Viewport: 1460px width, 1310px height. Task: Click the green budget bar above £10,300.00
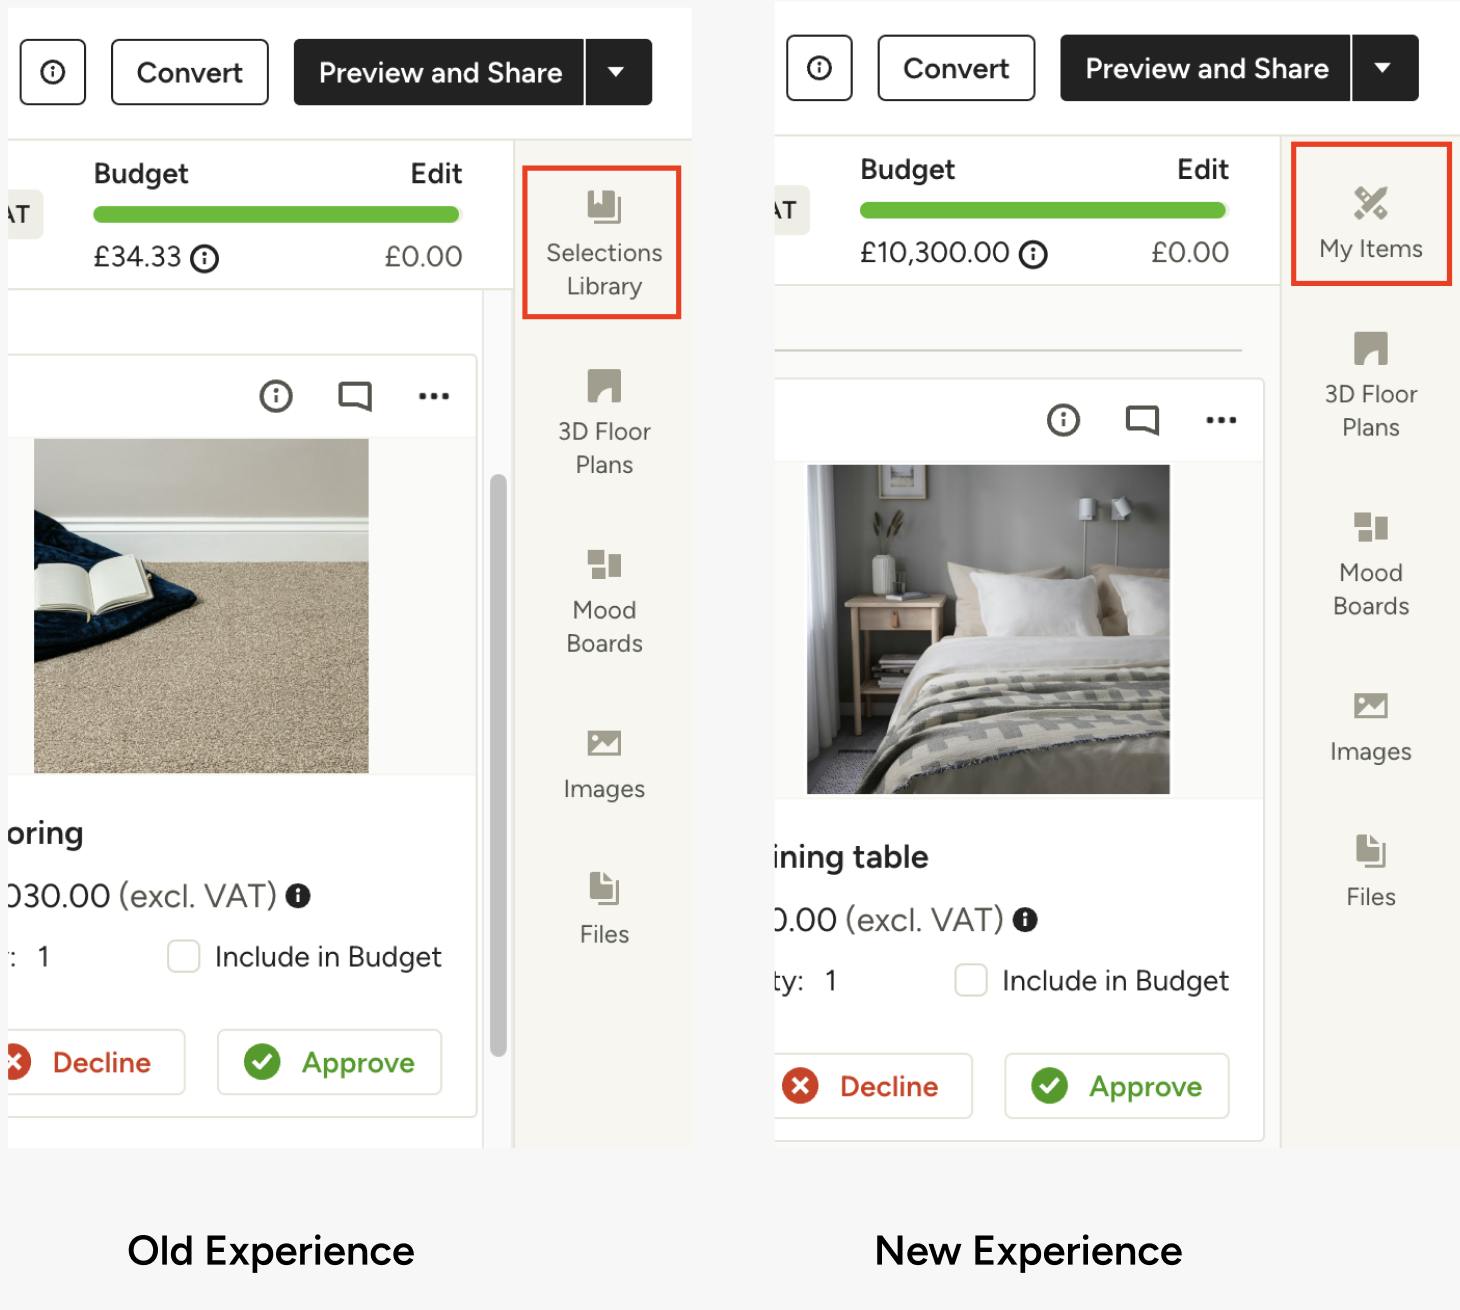(x=1043, y=210)
